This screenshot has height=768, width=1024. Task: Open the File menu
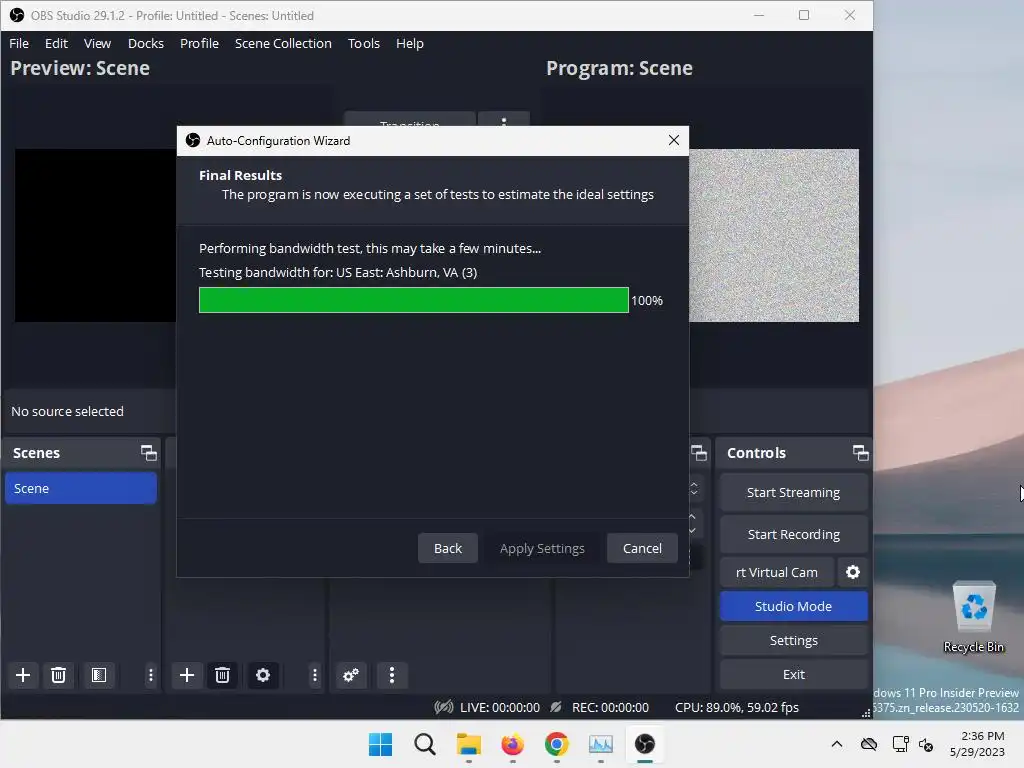(x=19, y=43)
